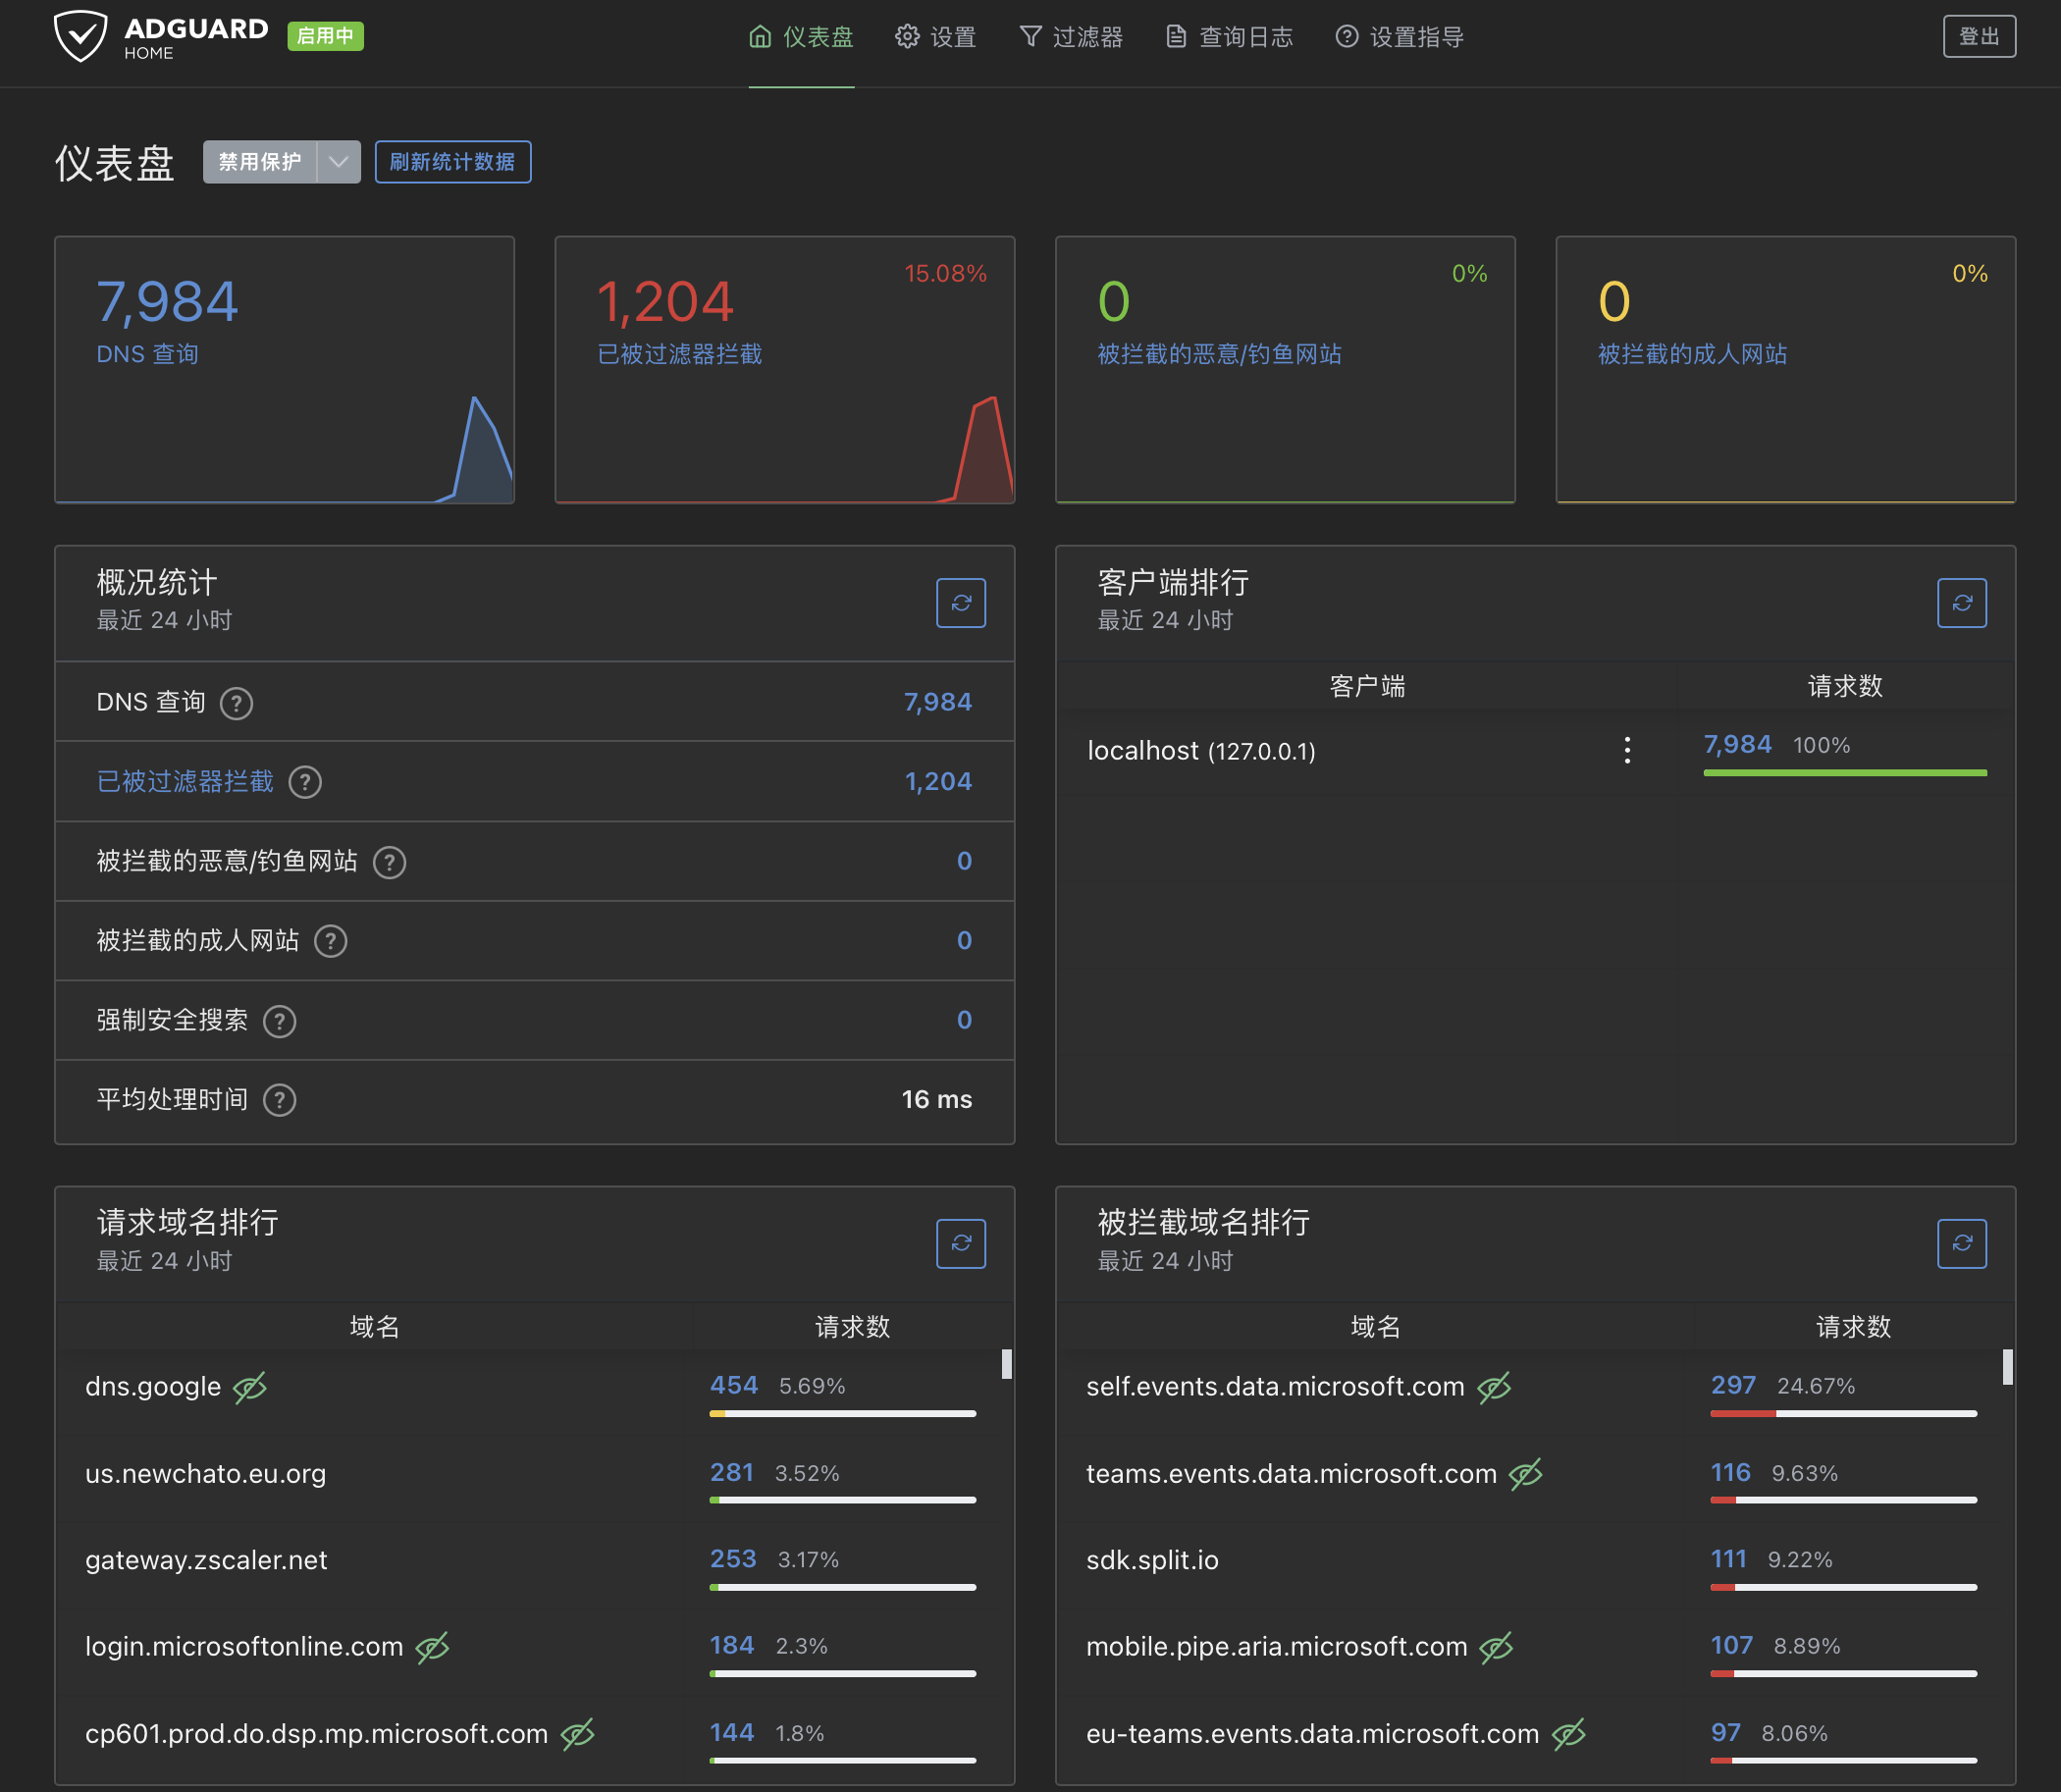Click help icon next to 强制安全搜索

coord(279,1021)
